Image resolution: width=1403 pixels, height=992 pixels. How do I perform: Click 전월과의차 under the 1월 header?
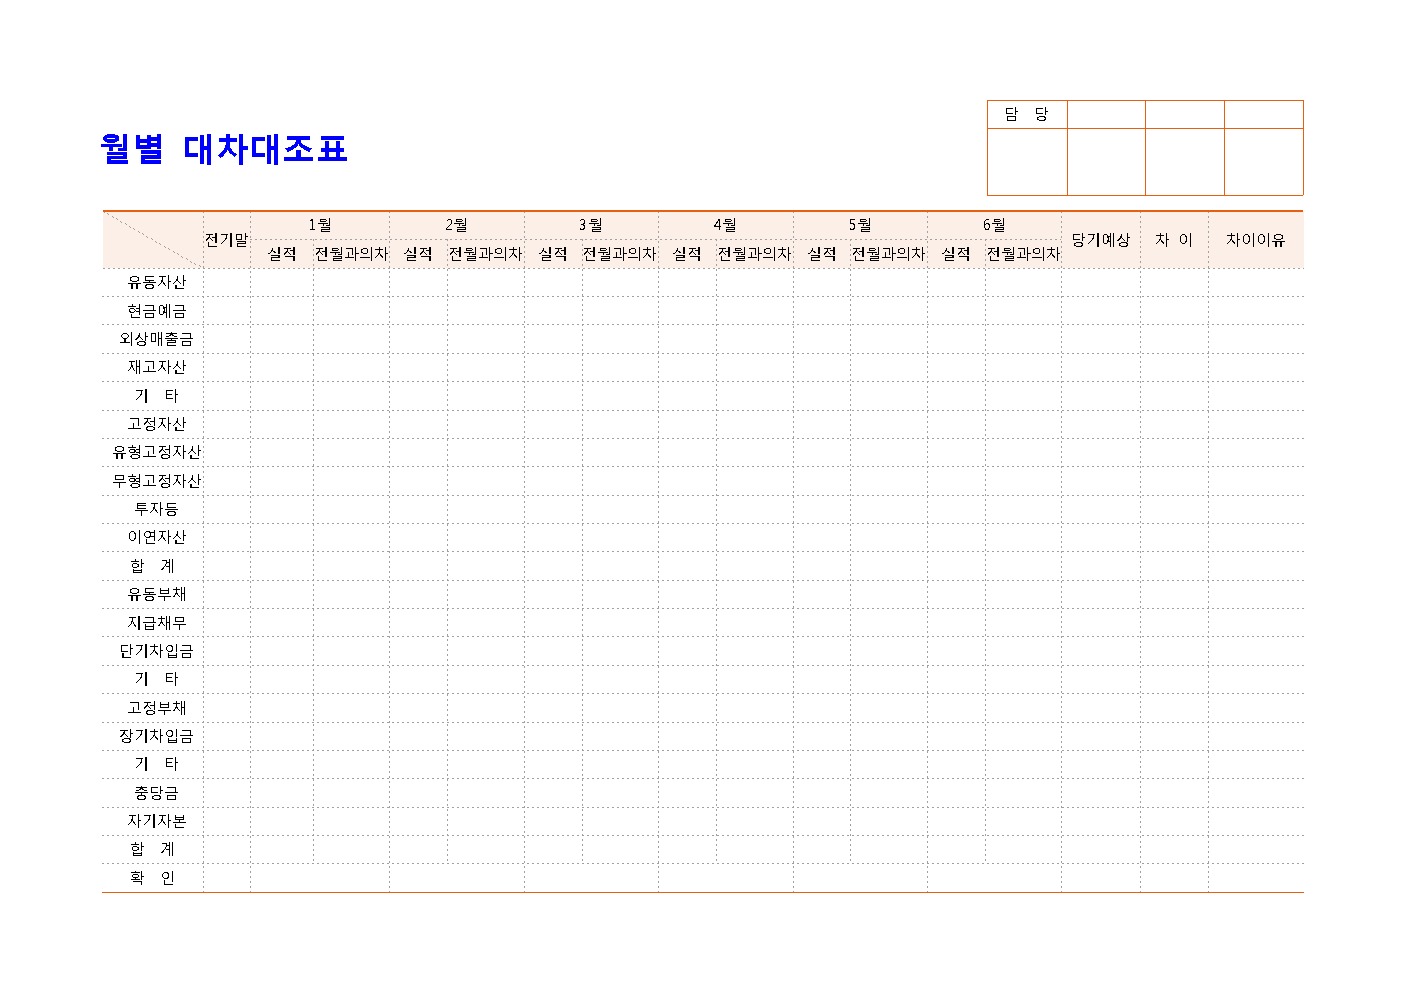point(351,254)
